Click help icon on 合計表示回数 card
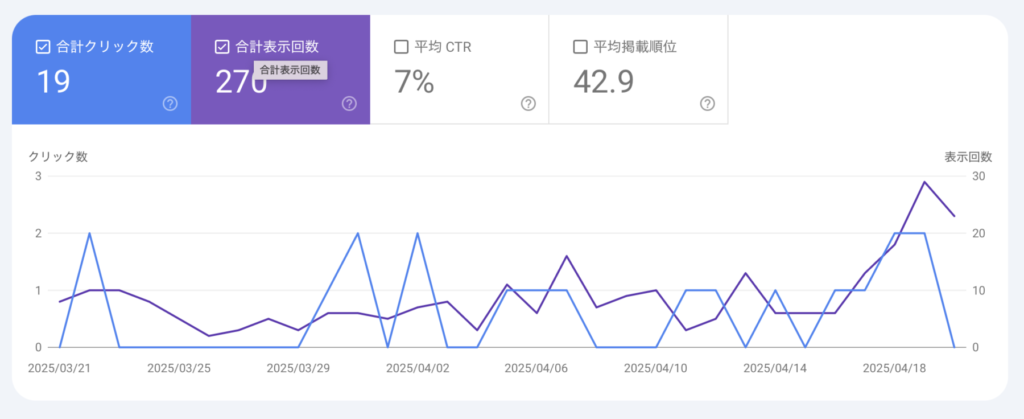Viewport: 1024px width, 419px height. click(349, 104)
